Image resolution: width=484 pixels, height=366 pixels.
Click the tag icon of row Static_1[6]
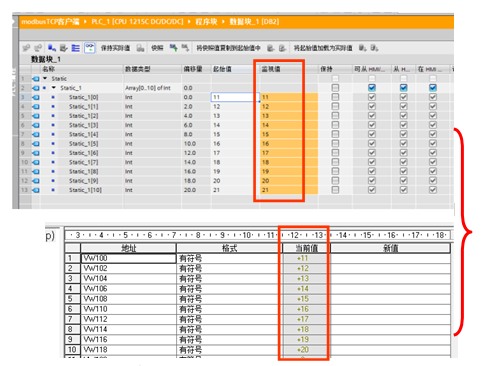click(x=36, y=153)
